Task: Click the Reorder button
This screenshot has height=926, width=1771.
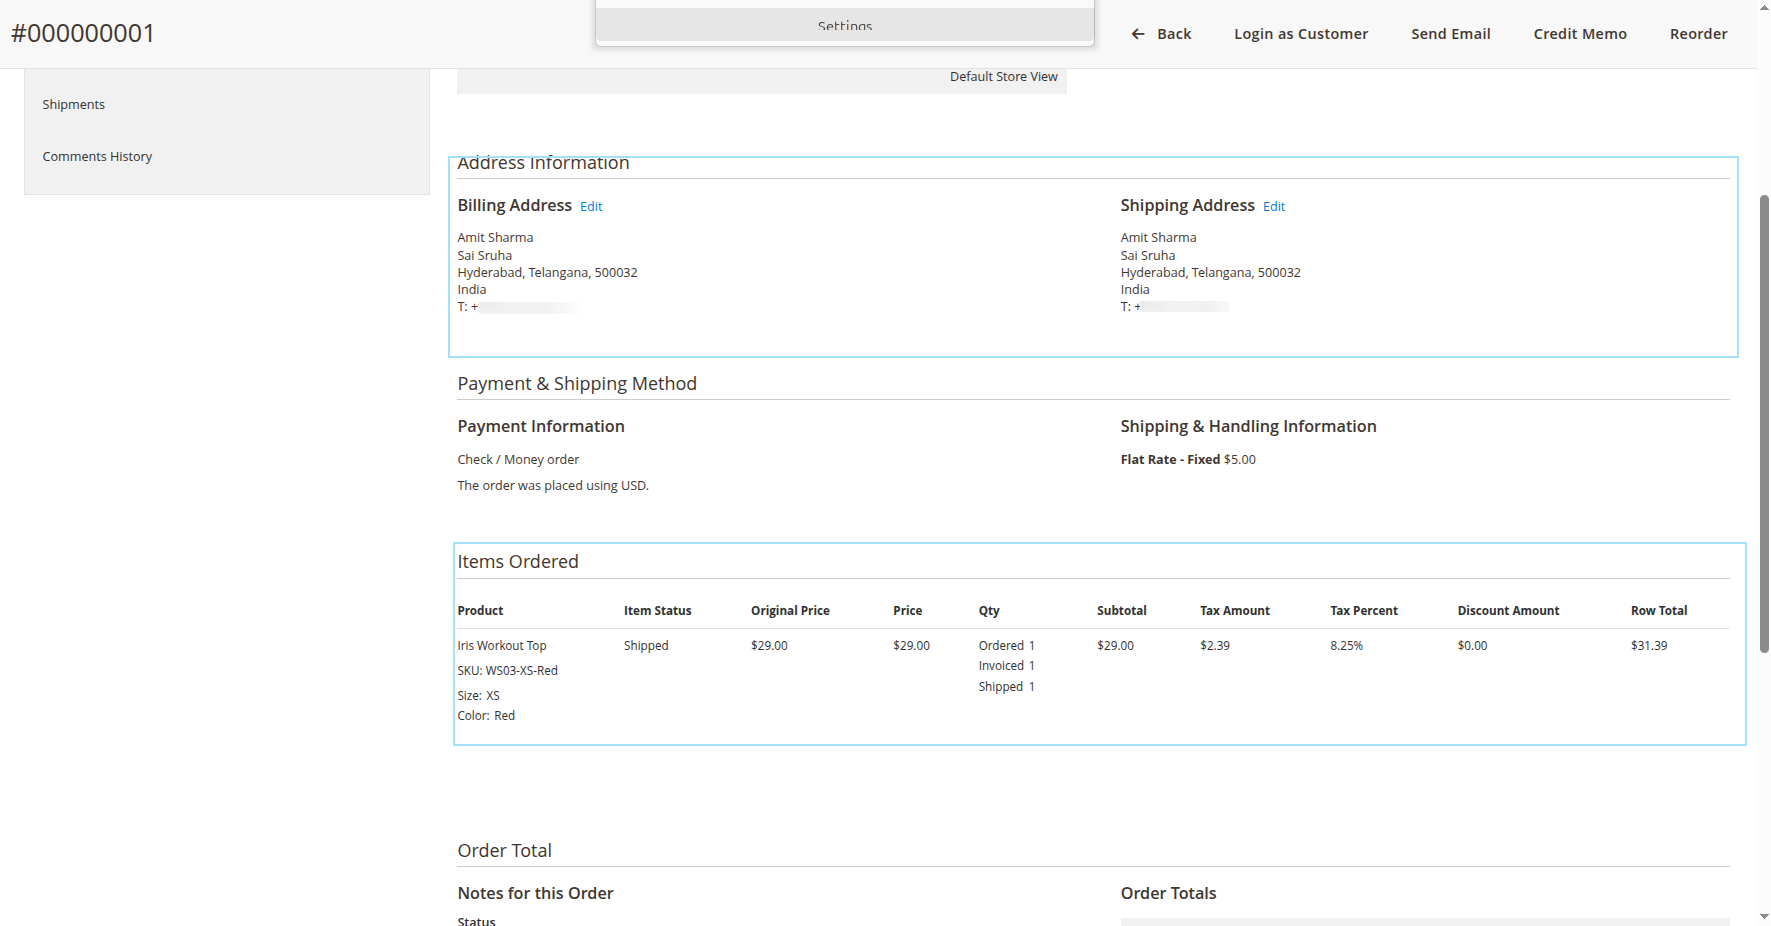Action: click(x=1698, y=34)
